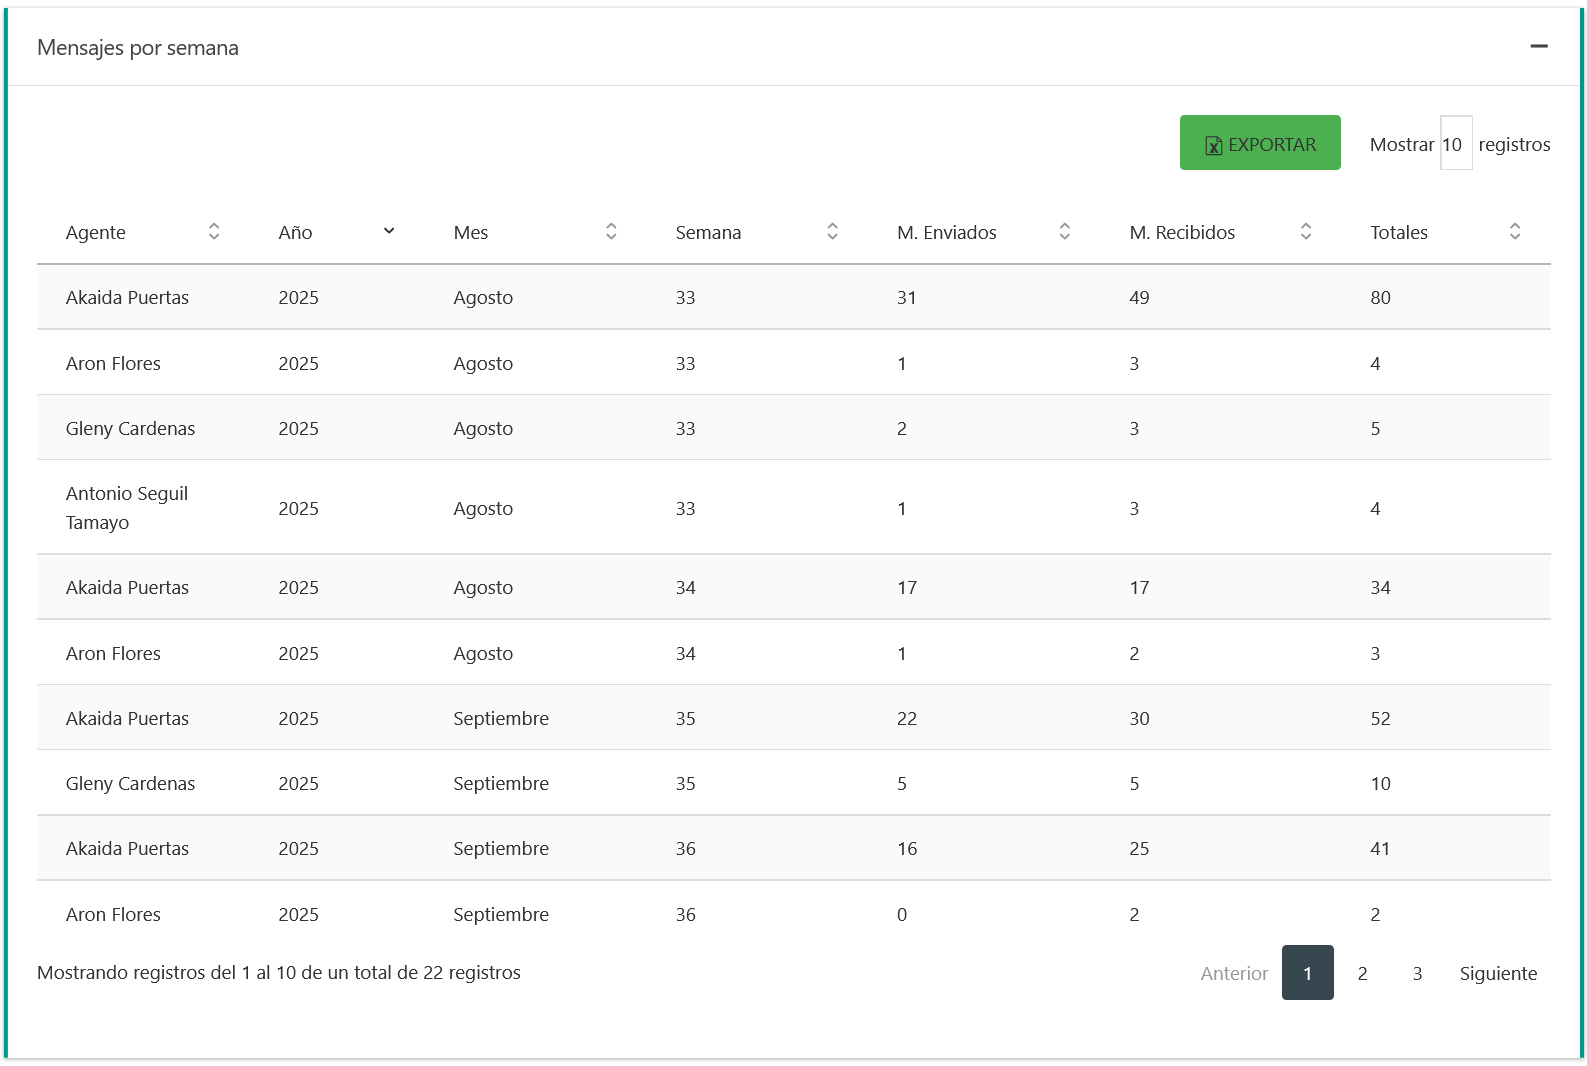Image resolution: width=1587 pixels, height=1066 pixels.
Task: Sort by Totales sort icon
Action: pos(1514,232)
